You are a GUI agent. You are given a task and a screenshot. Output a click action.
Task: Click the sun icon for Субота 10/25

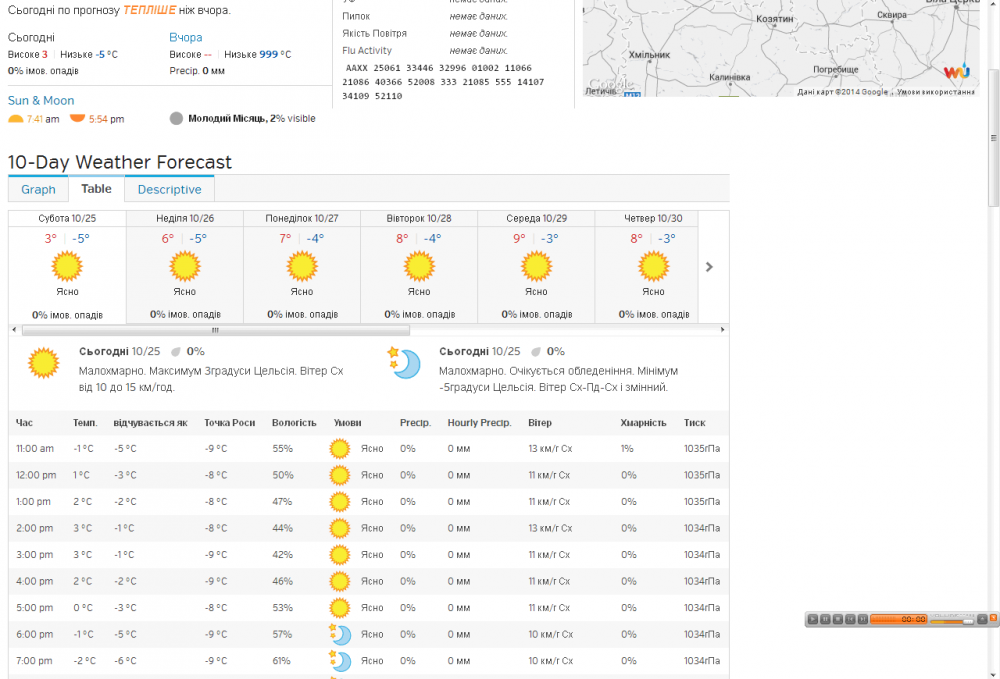pyautogui.click(x=67, y=266)
